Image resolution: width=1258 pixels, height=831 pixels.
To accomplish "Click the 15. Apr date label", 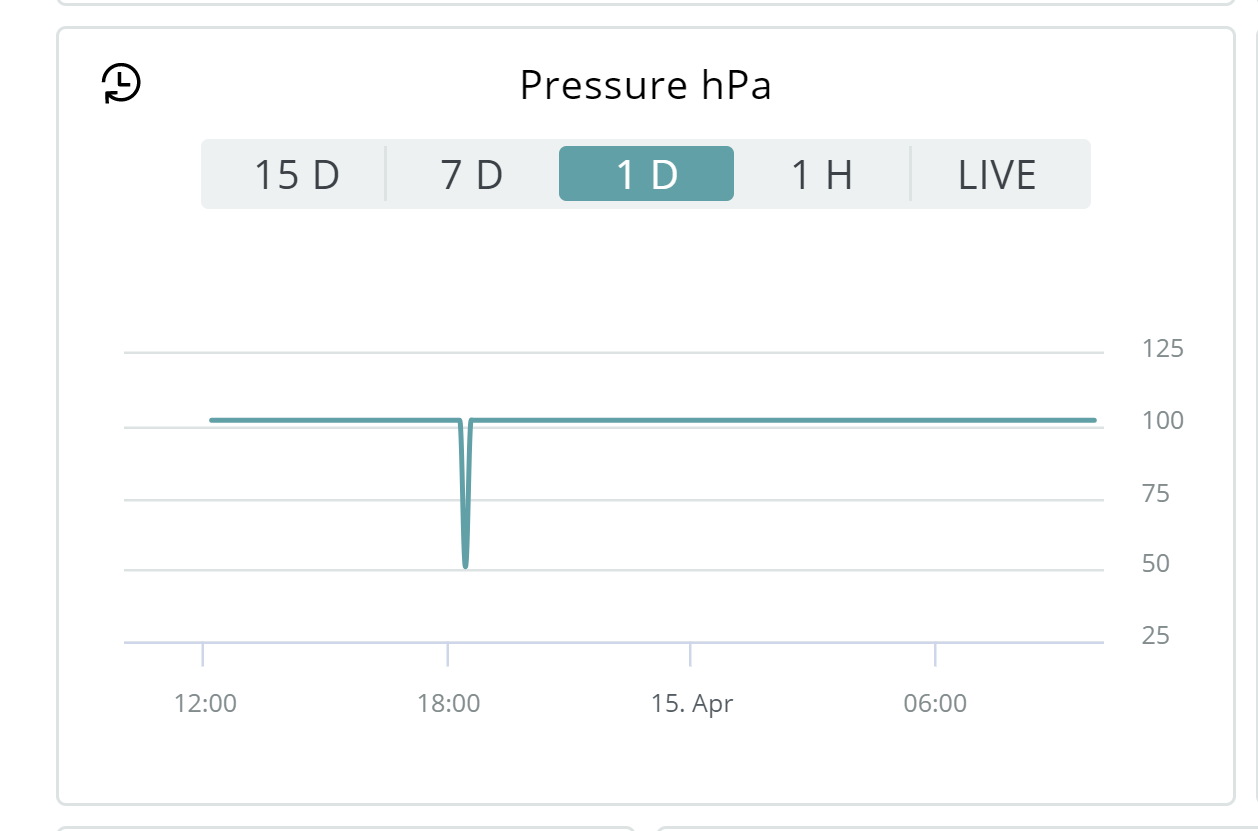I will [x=692, y=703].
